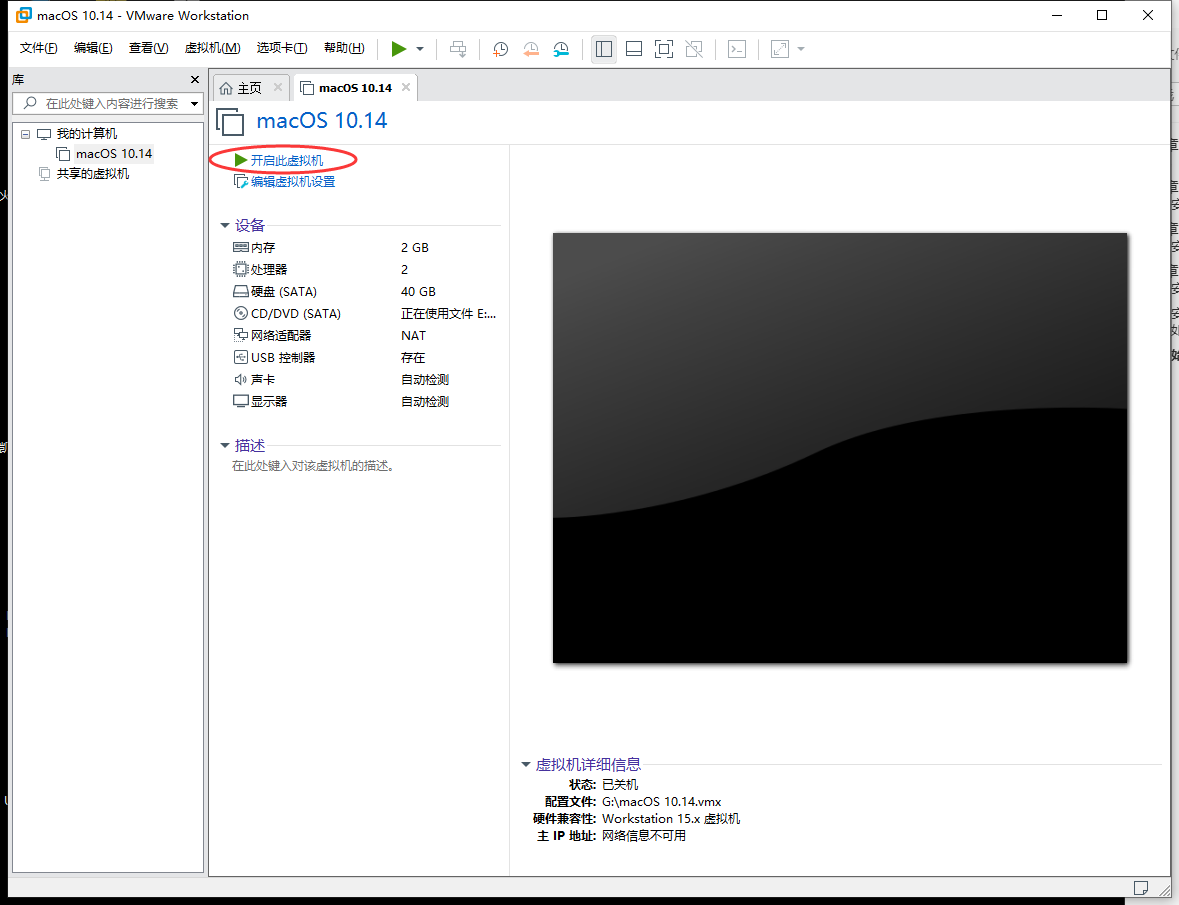
Task: Open the 编辑 menu
Action: (93, 48)
